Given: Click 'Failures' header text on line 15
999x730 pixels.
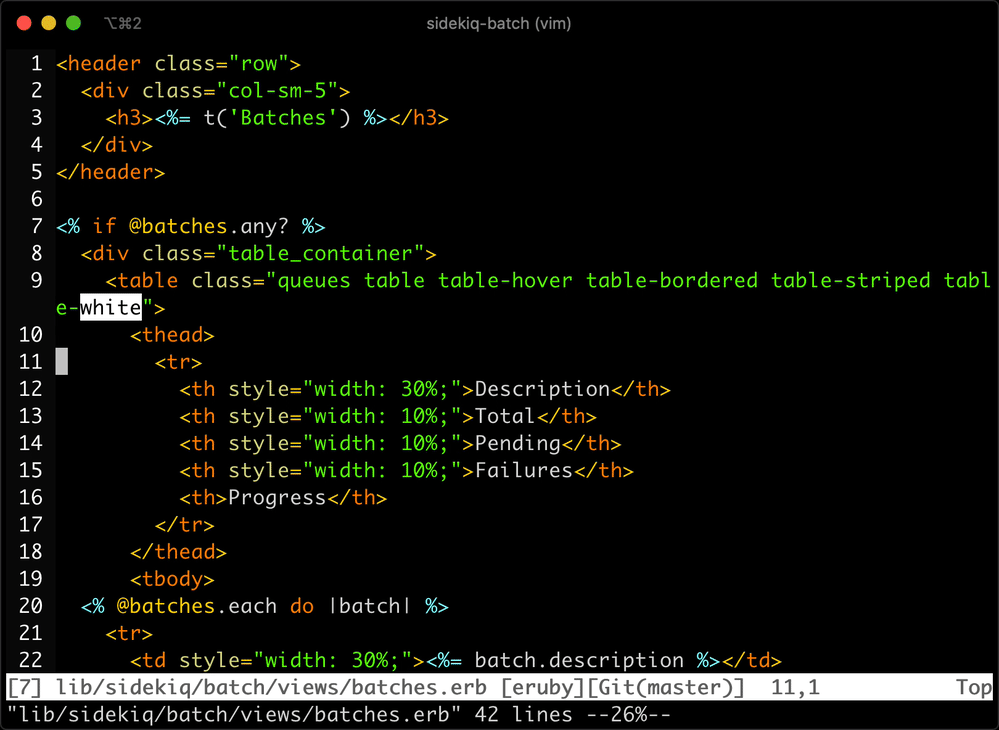Looking at the screenshot, I should click(x=524, y=470).
